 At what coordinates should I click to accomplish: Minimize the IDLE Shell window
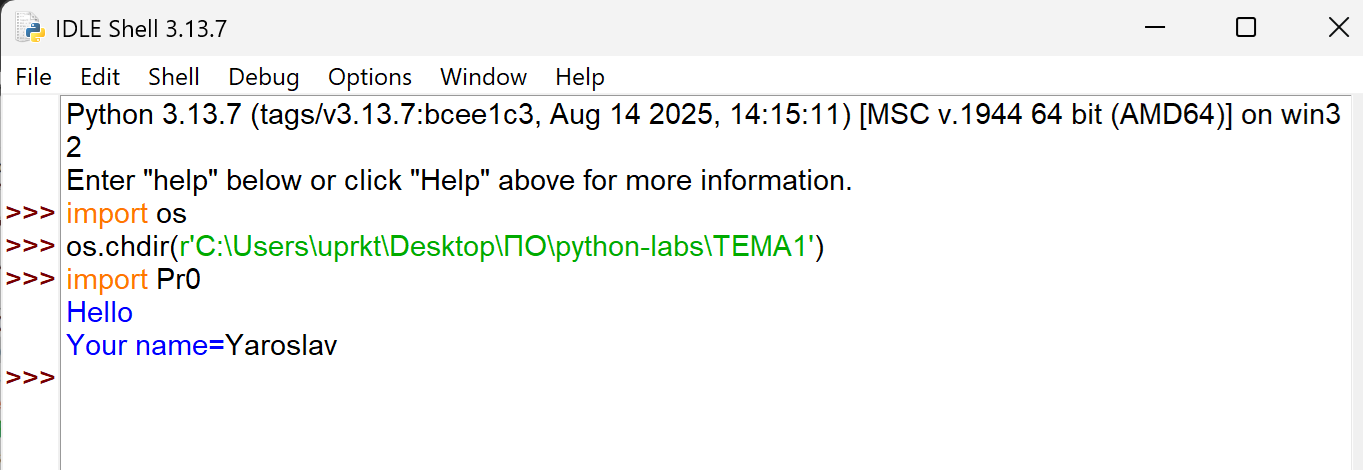[1153, 28]
